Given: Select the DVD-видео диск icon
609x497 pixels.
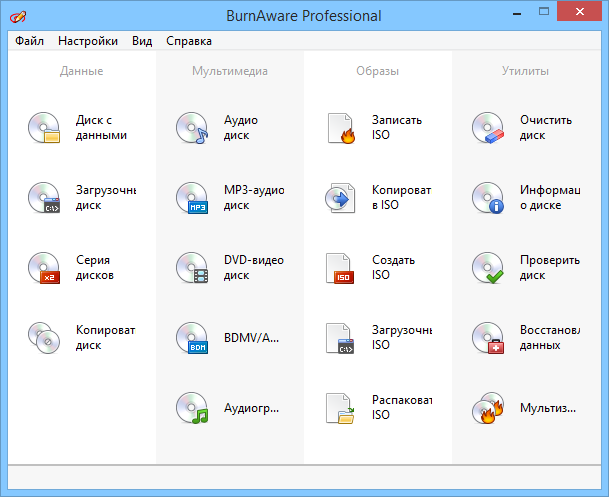Looking at the screenshot, I should [x=191, y=268].
